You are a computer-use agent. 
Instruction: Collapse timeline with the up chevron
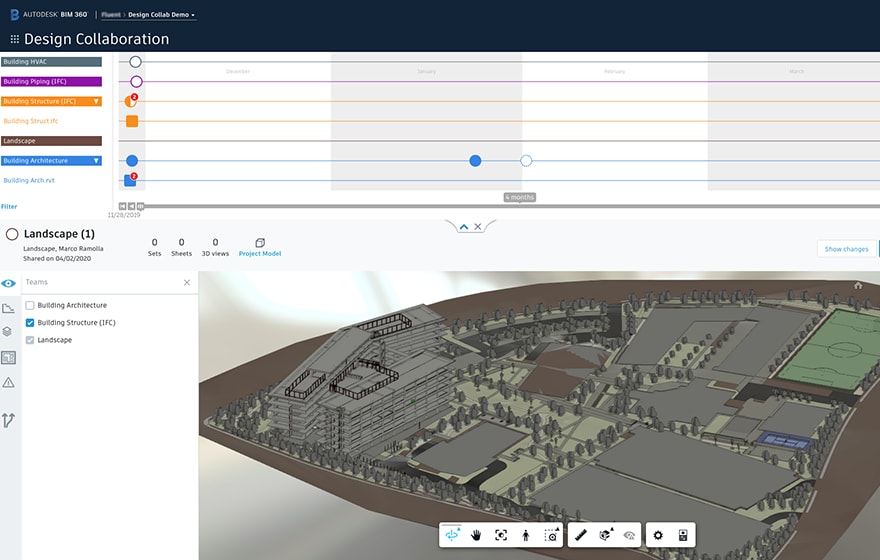[x=464, y=227]
